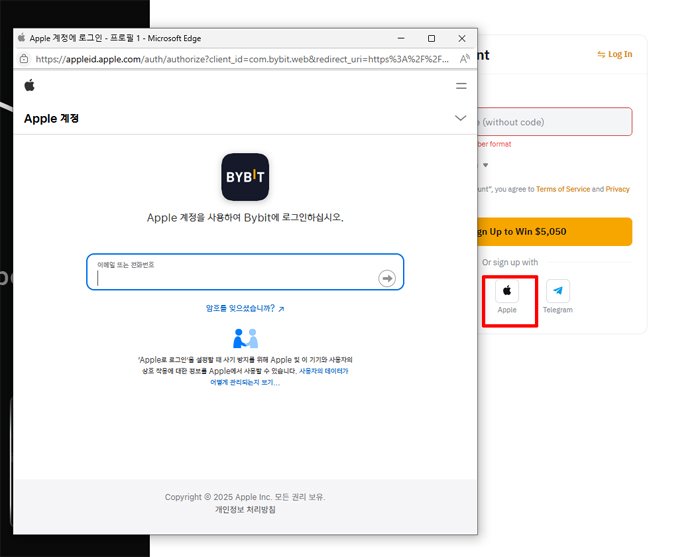Click the 'Or sign up with' text
The width and height of the screenshot is (700, 557).
(x=510, y=262)
